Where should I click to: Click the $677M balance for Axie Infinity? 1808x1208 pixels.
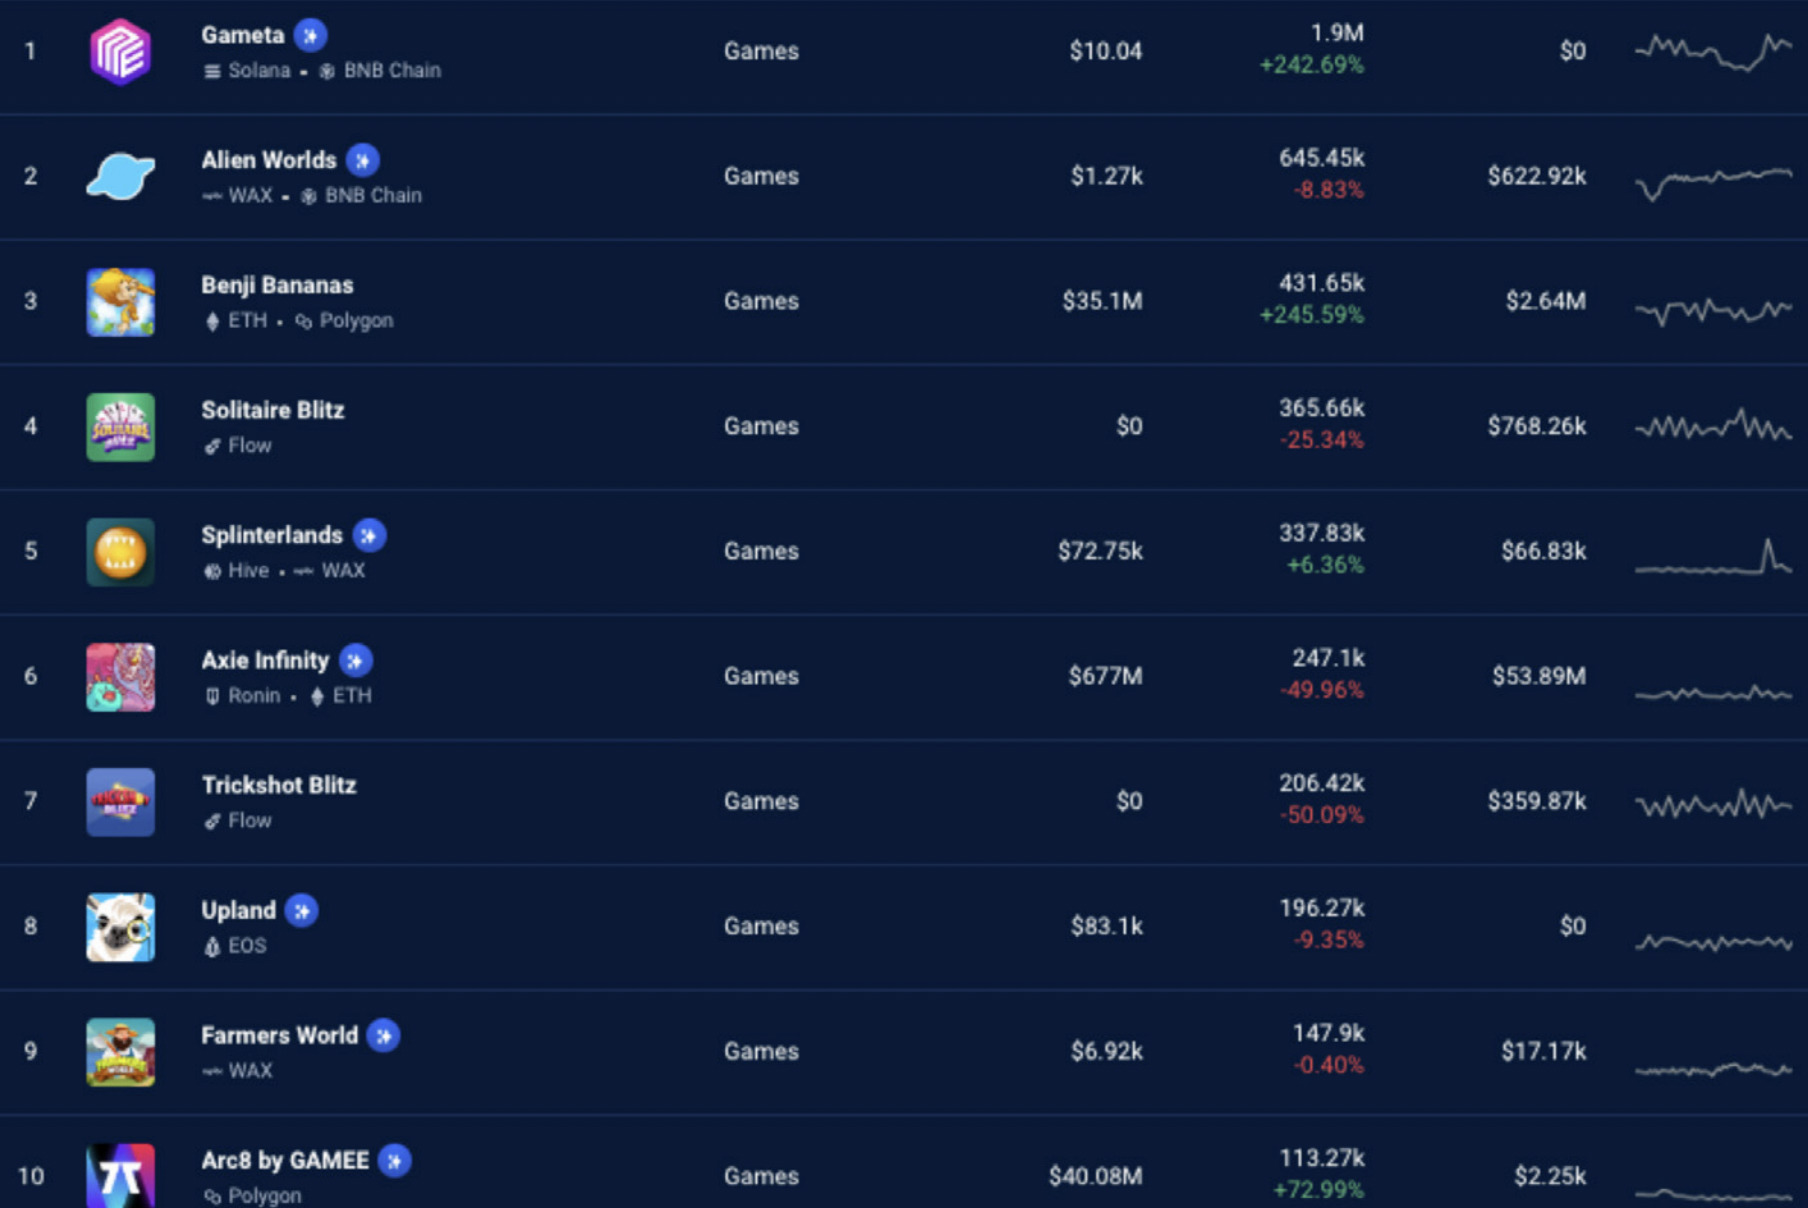click(x=1105, y=676)
